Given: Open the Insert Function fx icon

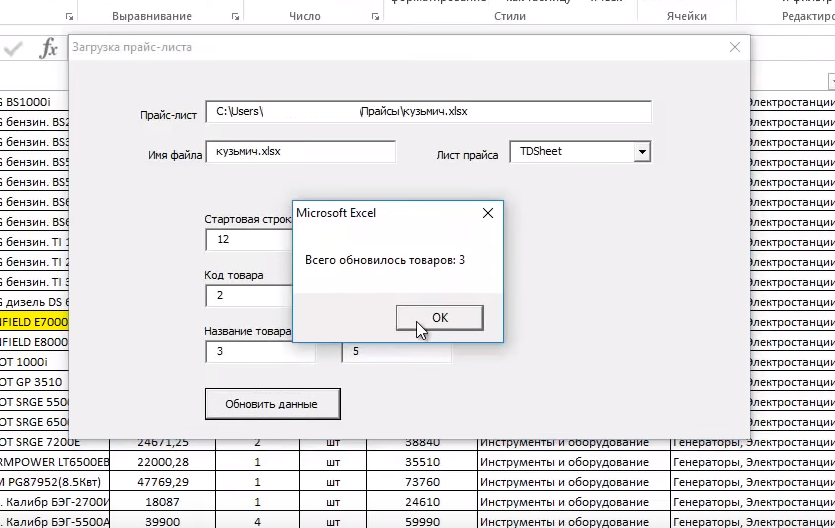Looking at the screenshot, I should click(48, 48).
